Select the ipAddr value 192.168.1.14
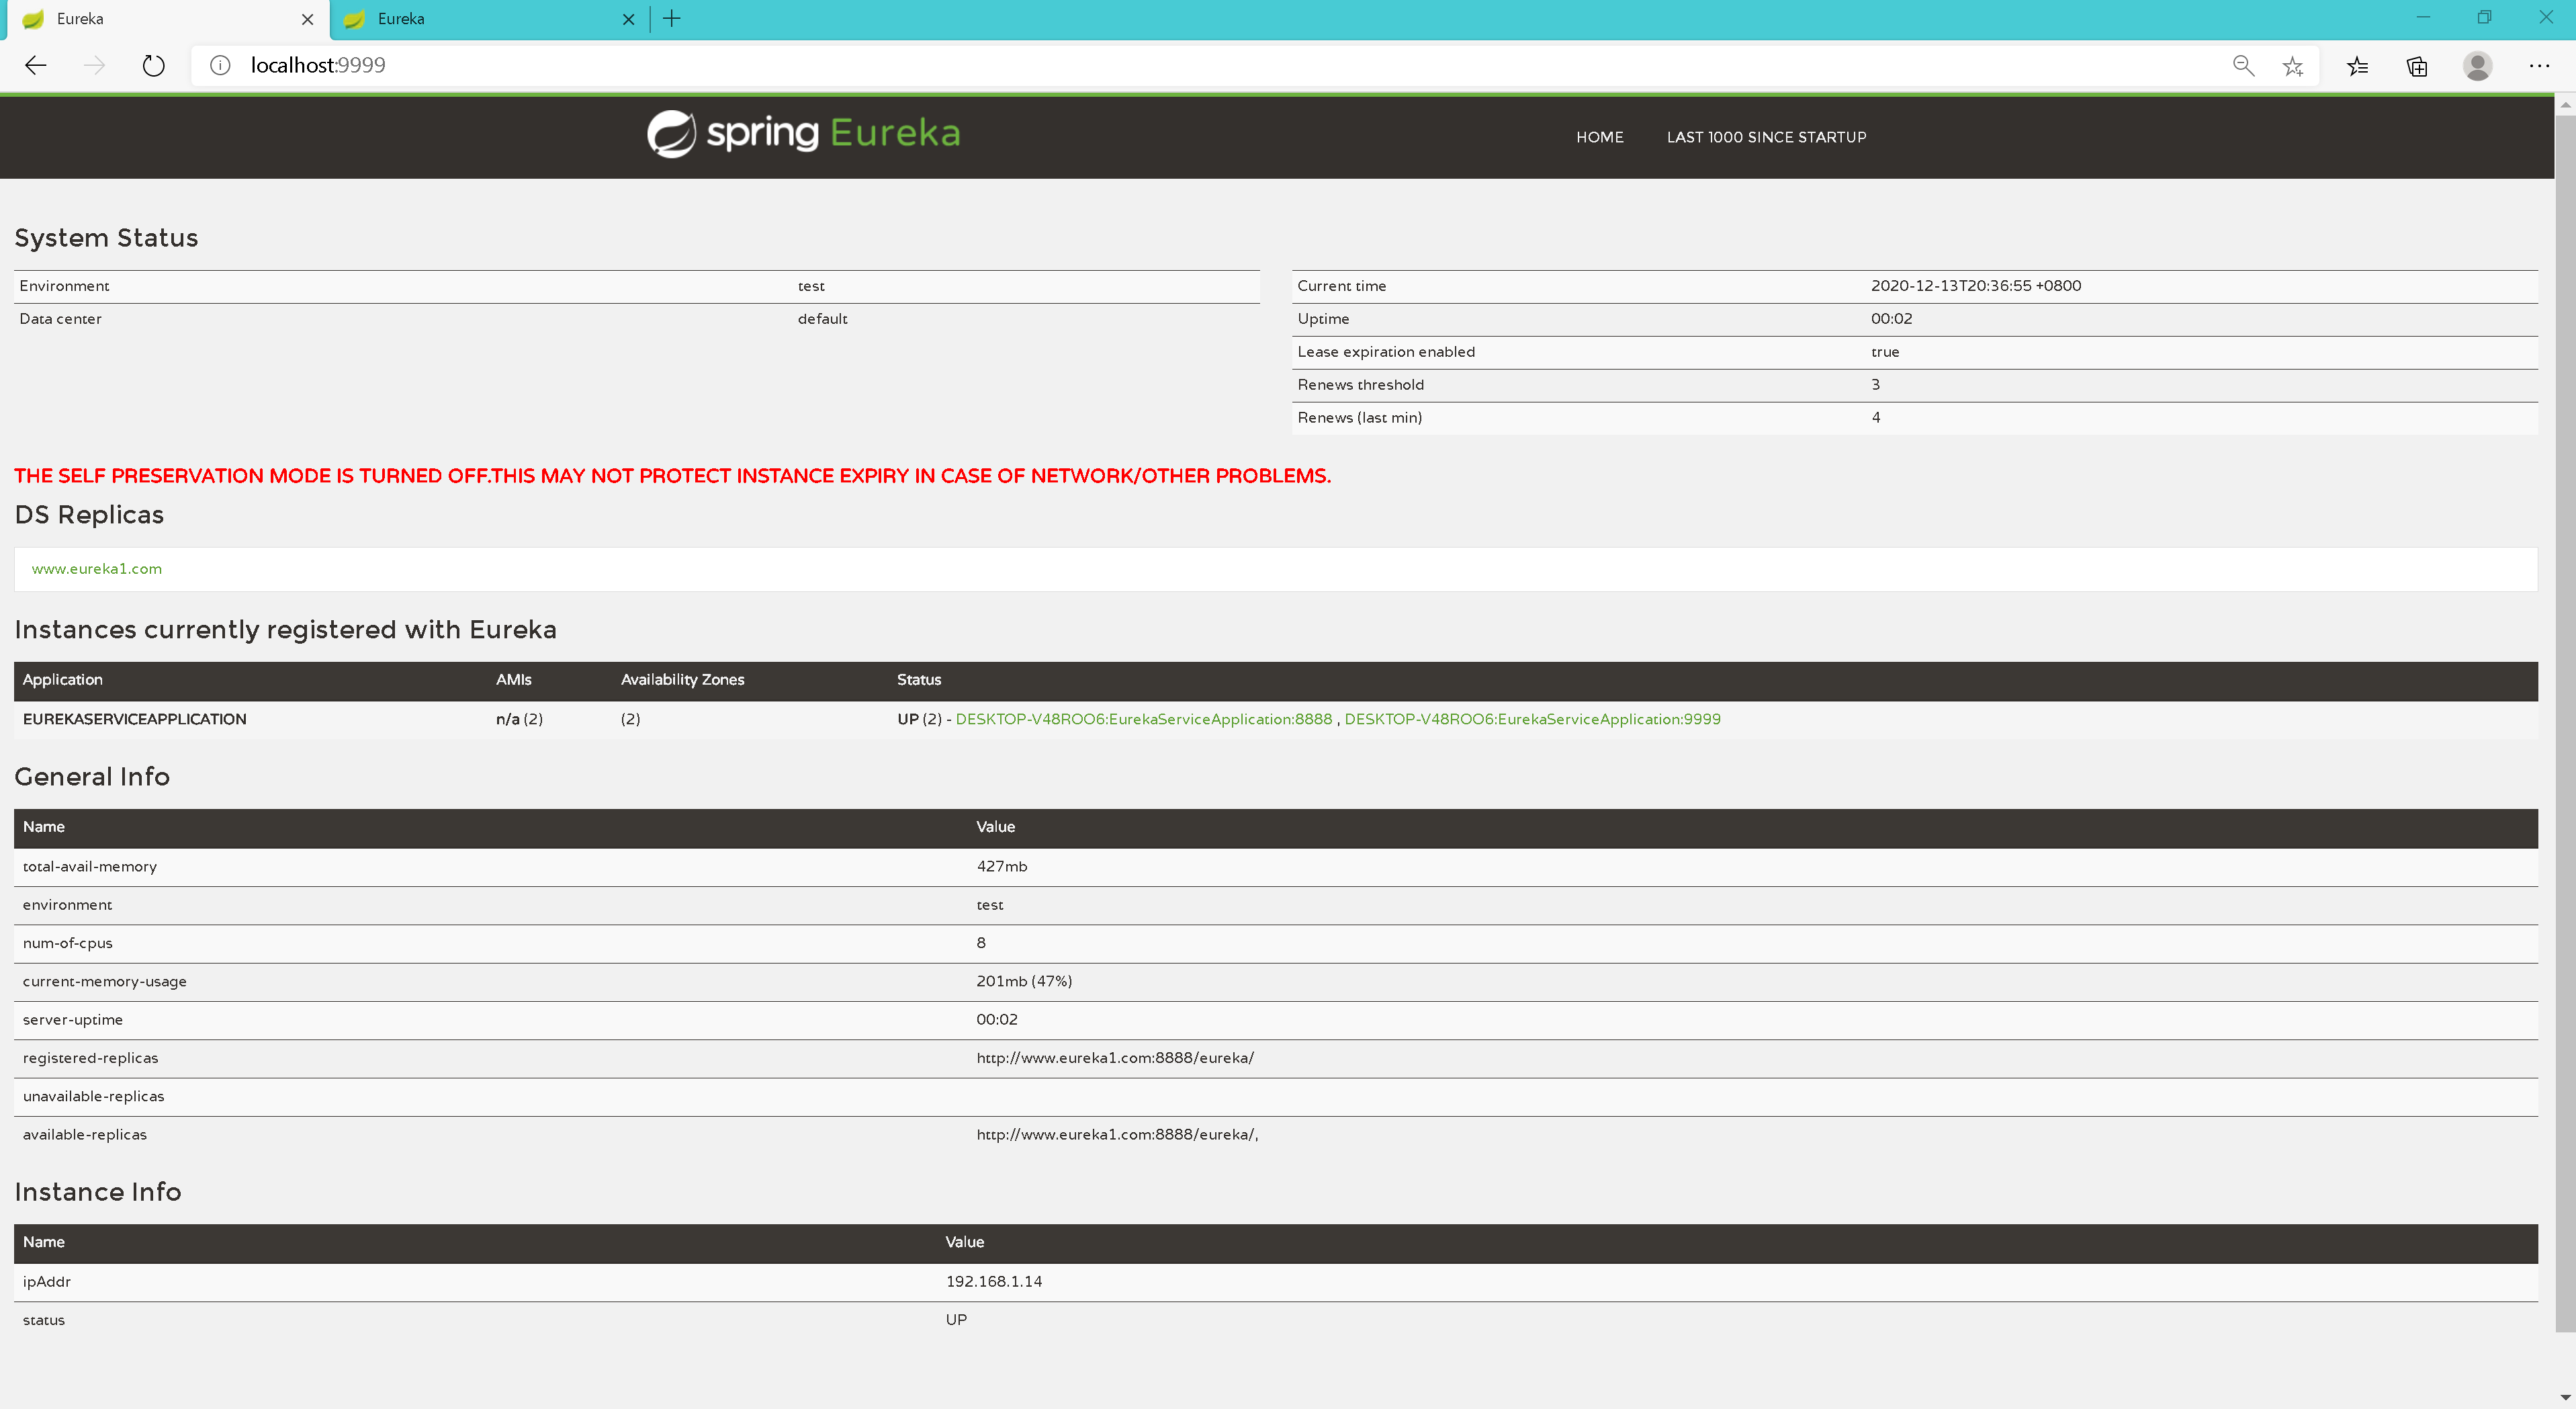Screen dimensions: 2576x1409 coord(993,1281)
